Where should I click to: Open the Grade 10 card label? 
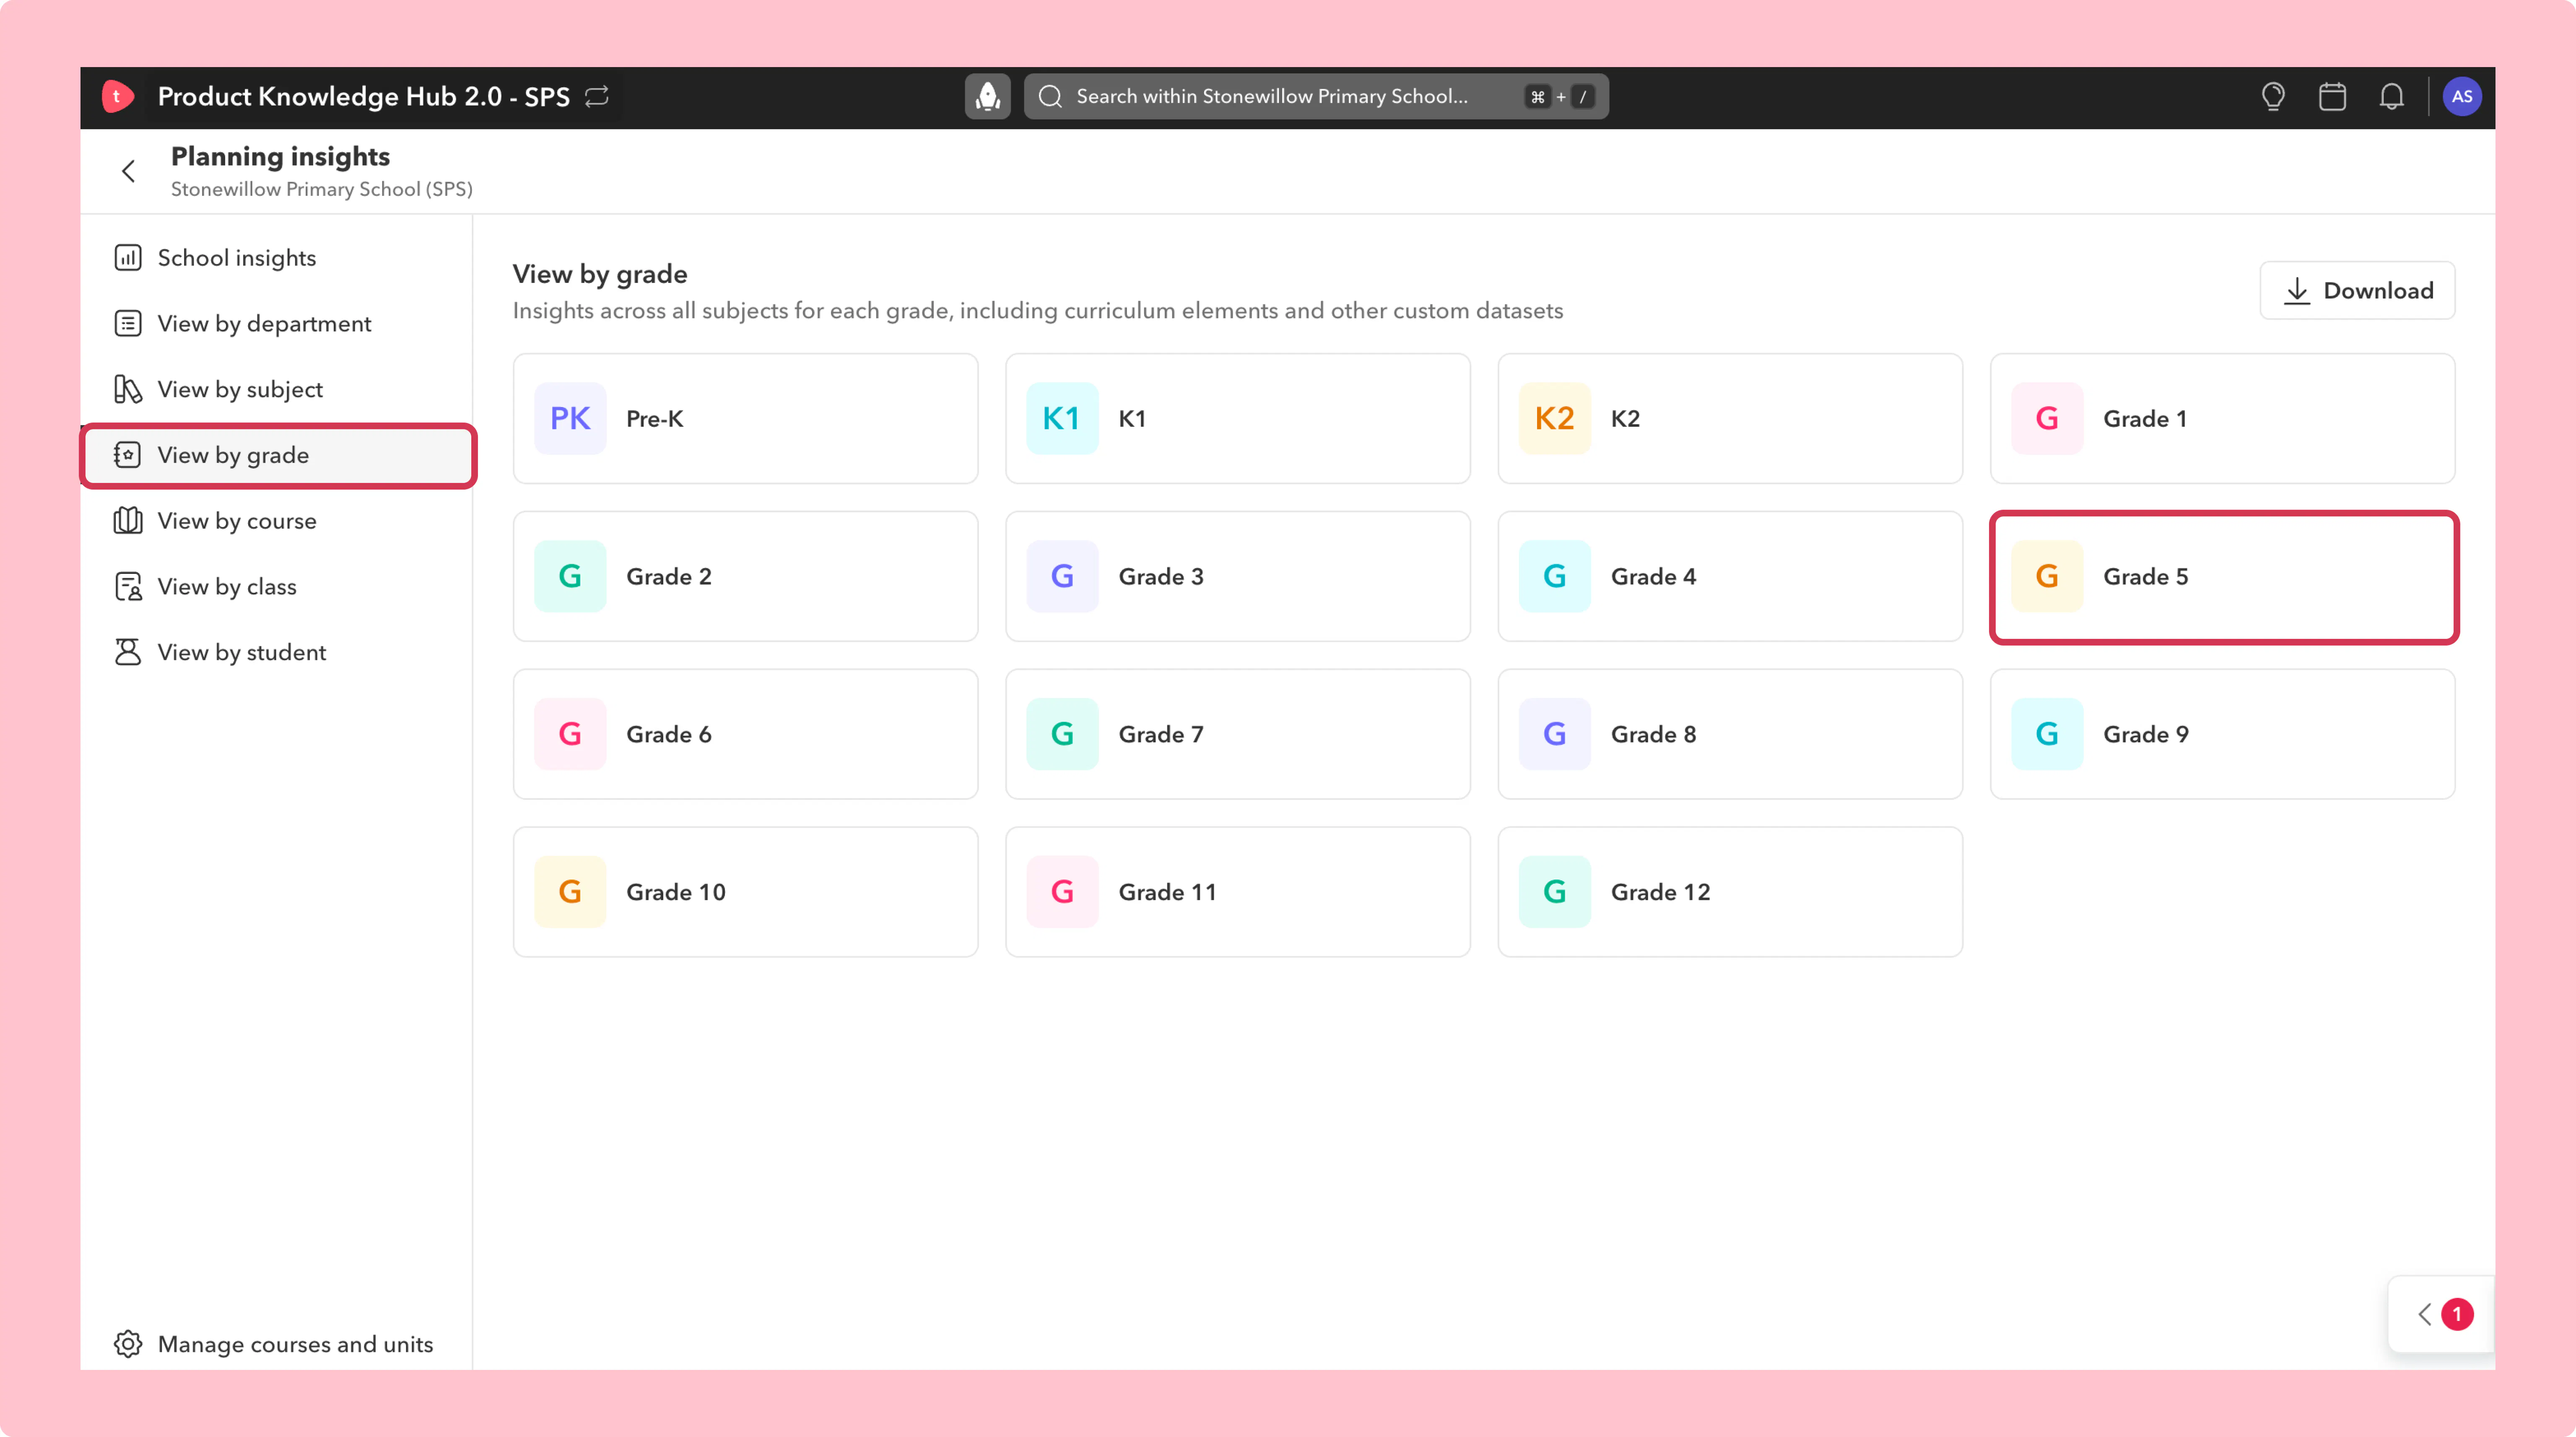[x=676, y=892]
